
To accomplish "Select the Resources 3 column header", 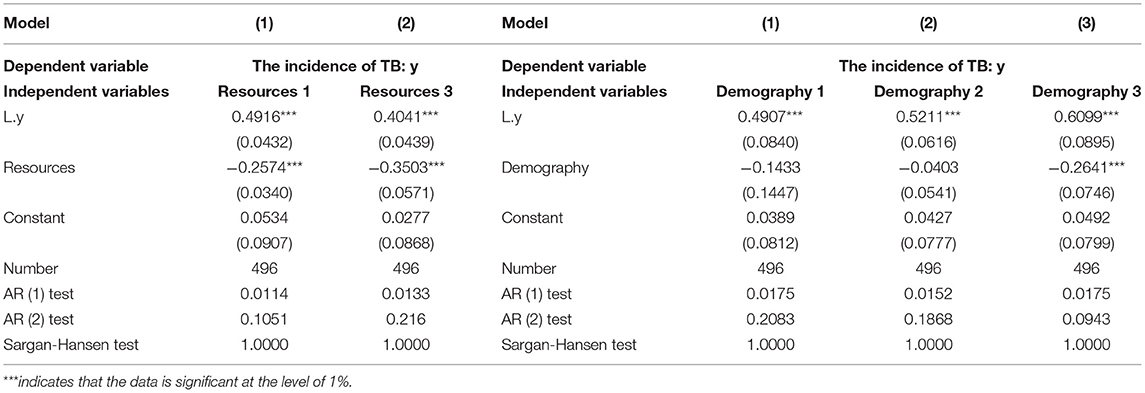I will (406, 93).
